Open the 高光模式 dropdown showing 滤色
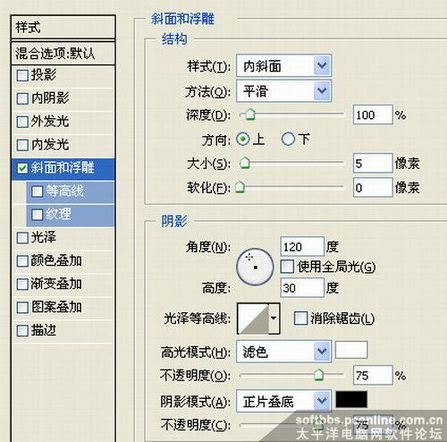 point(284,351)
